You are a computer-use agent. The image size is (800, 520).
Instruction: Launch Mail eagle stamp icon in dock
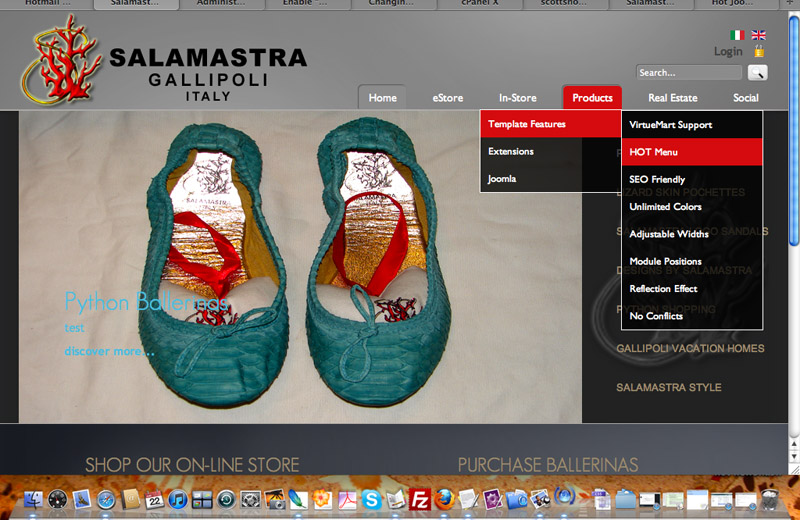tap(82, 499)
